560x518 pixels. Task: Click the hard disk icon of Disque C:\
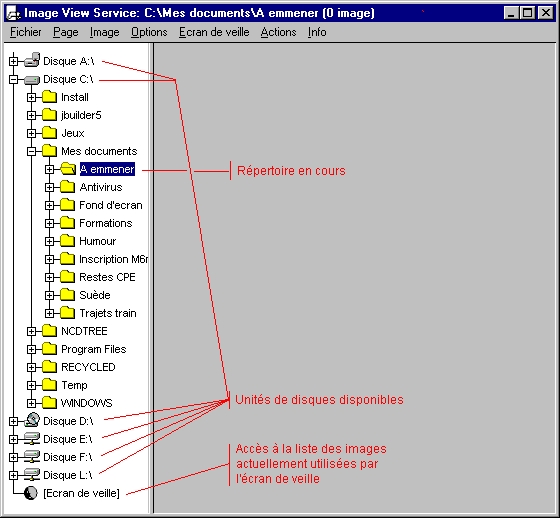coord(32,80)
